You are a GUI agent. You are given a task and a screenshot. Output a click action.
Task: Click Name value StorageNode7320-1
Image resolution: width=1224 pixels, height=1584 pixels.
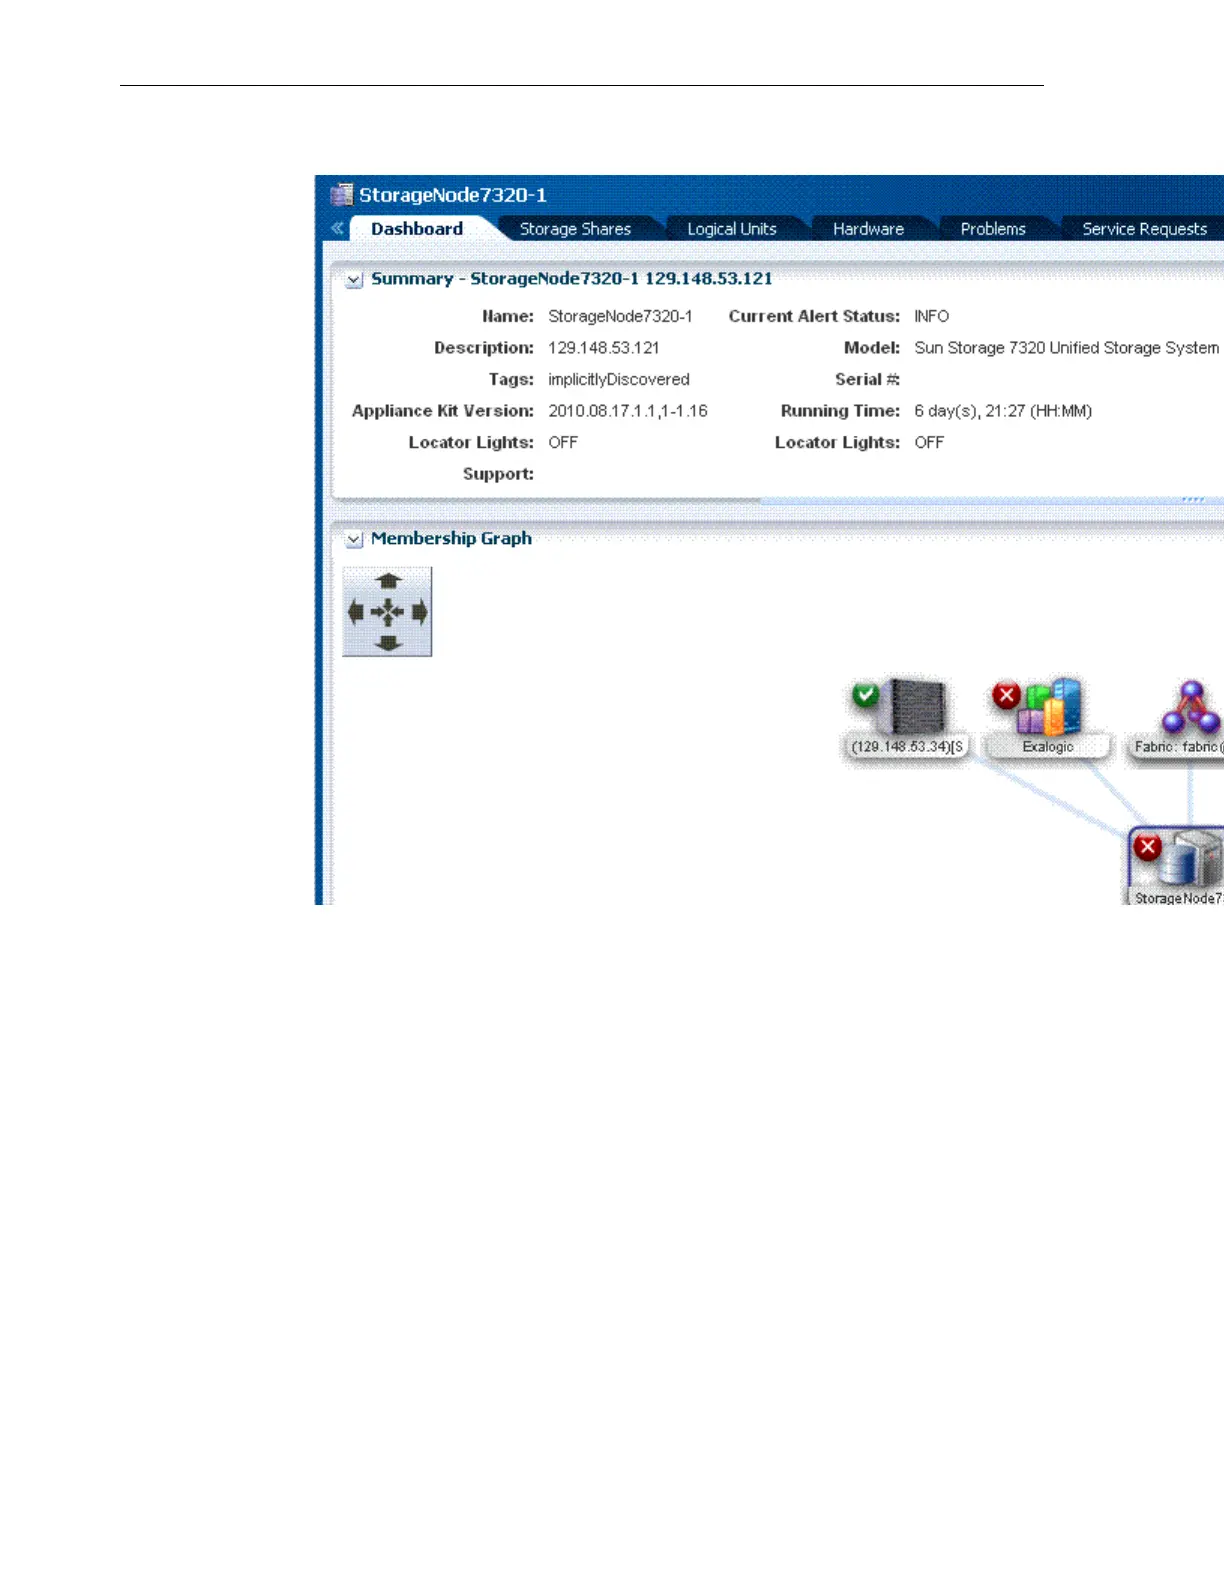(620, 316)
